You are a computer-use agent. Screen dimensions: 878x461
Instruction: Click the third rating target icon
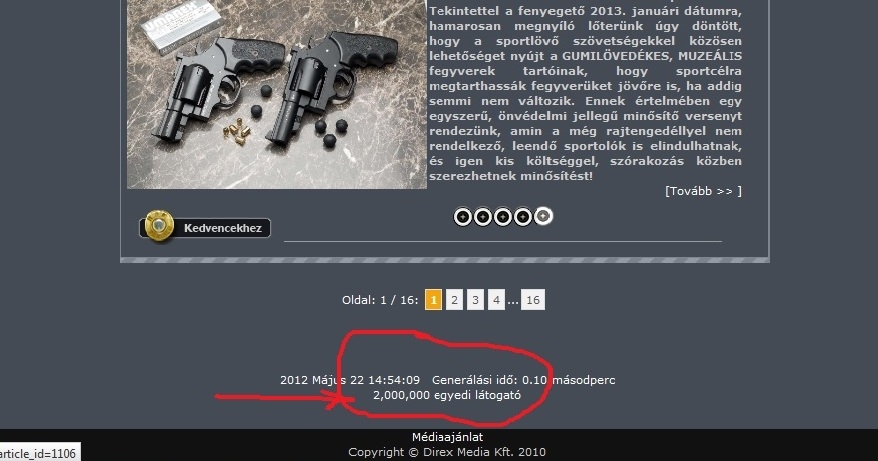[503, 216]
